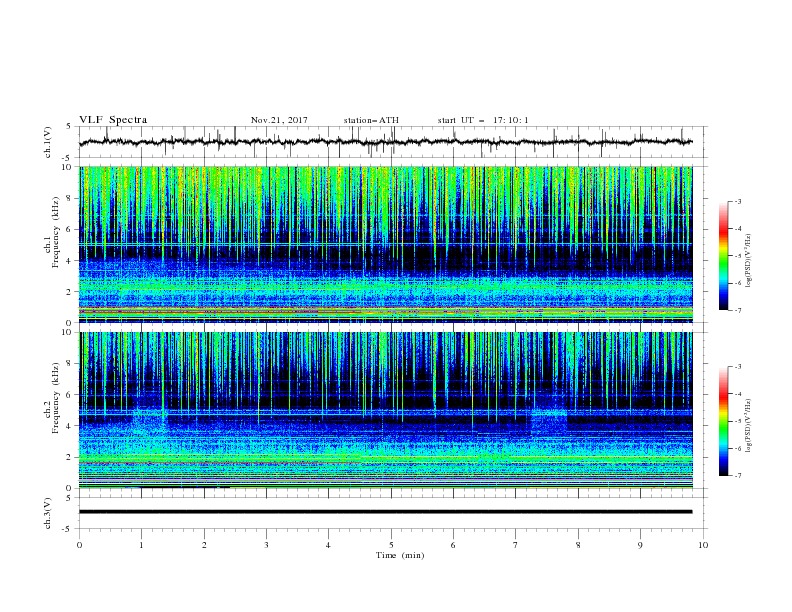The height and width of the screenshot is (612, 792).
Task: Click the time axis tick label "9"
Action: click(640, 545)
